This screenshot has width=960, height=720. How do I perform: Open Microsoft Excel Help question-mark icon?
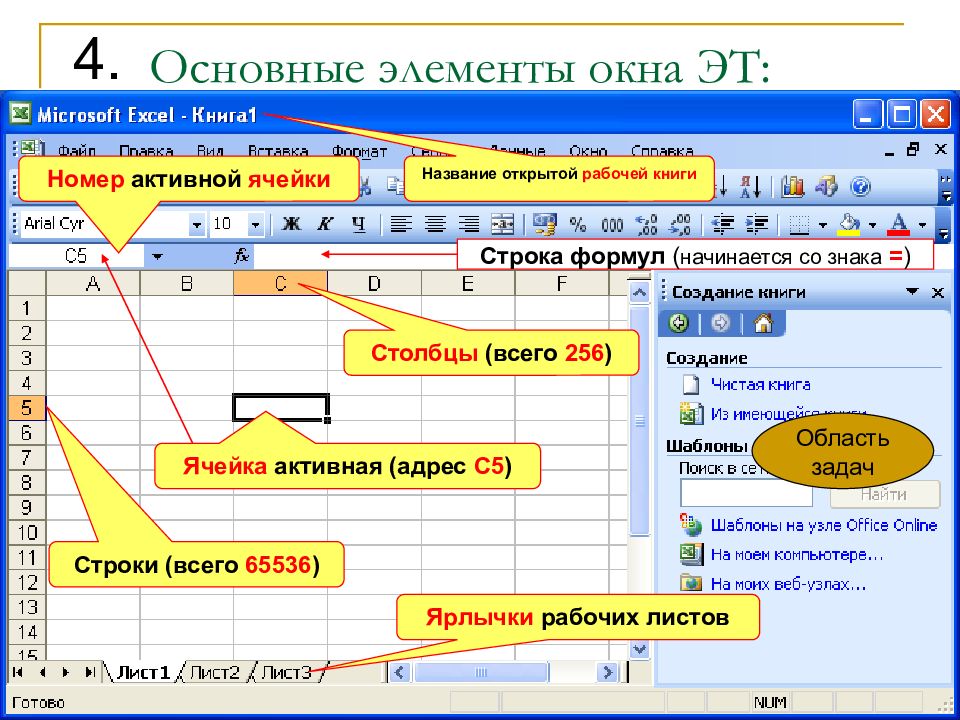[x=860, y=186]
